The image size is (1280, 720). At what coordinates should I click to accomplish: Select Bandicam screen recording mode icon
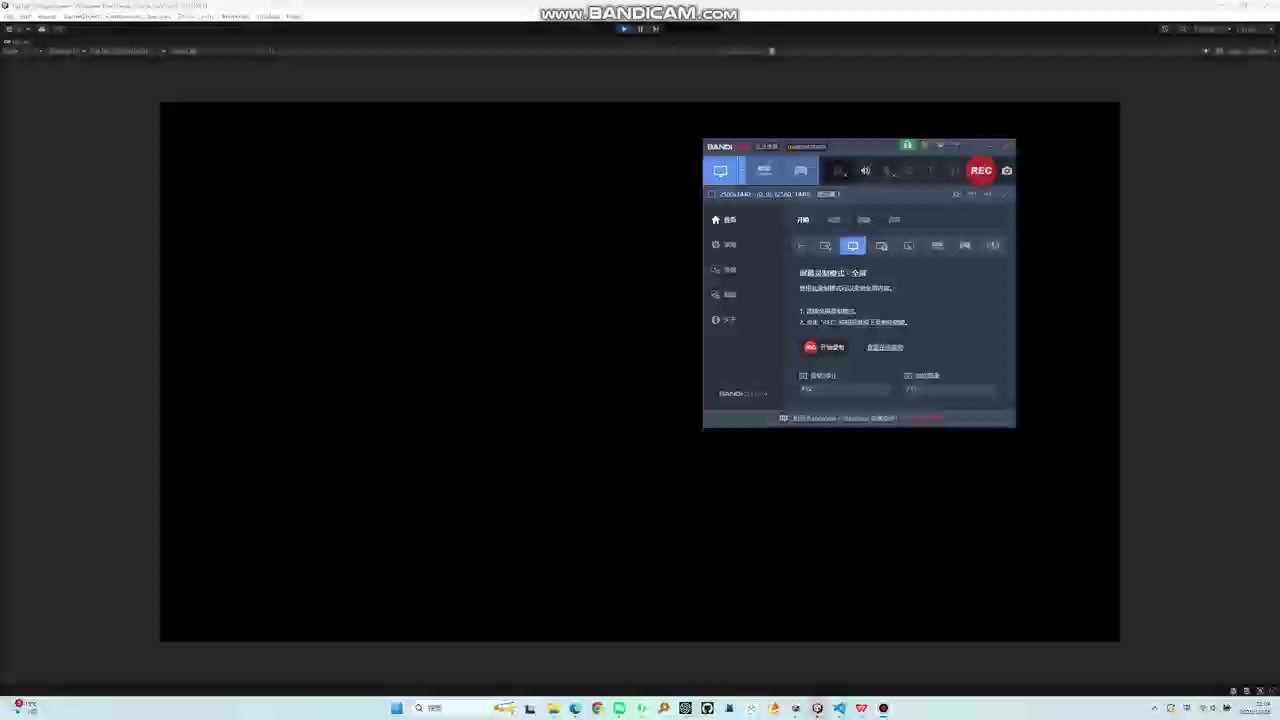coord(720,171)
